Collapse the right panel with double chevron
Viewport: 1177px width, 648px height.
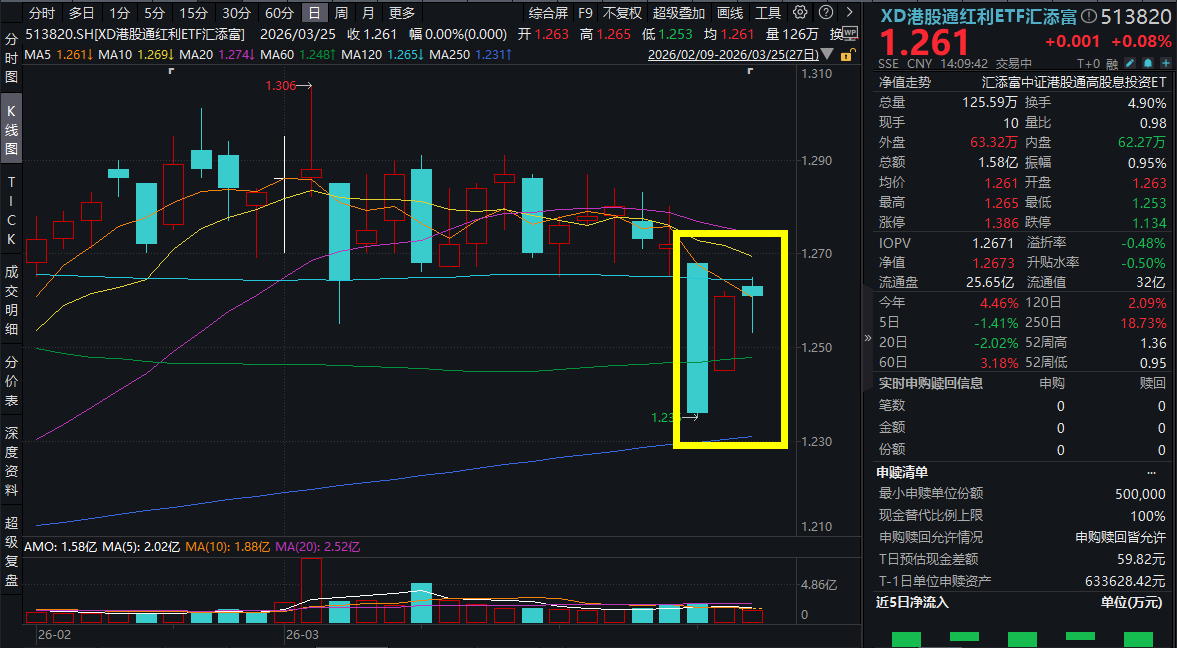867,338
